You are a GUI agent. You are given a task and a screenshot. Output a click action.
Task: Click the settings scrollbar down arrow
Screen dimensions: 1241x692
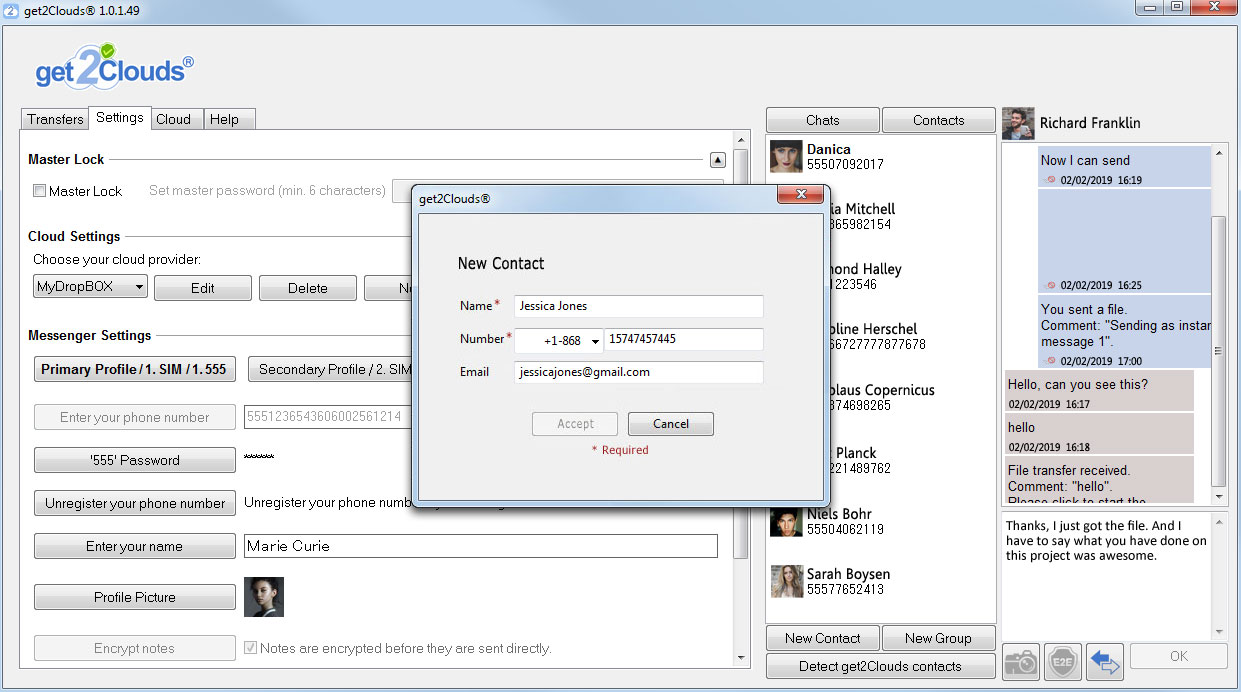coord(741,657)
